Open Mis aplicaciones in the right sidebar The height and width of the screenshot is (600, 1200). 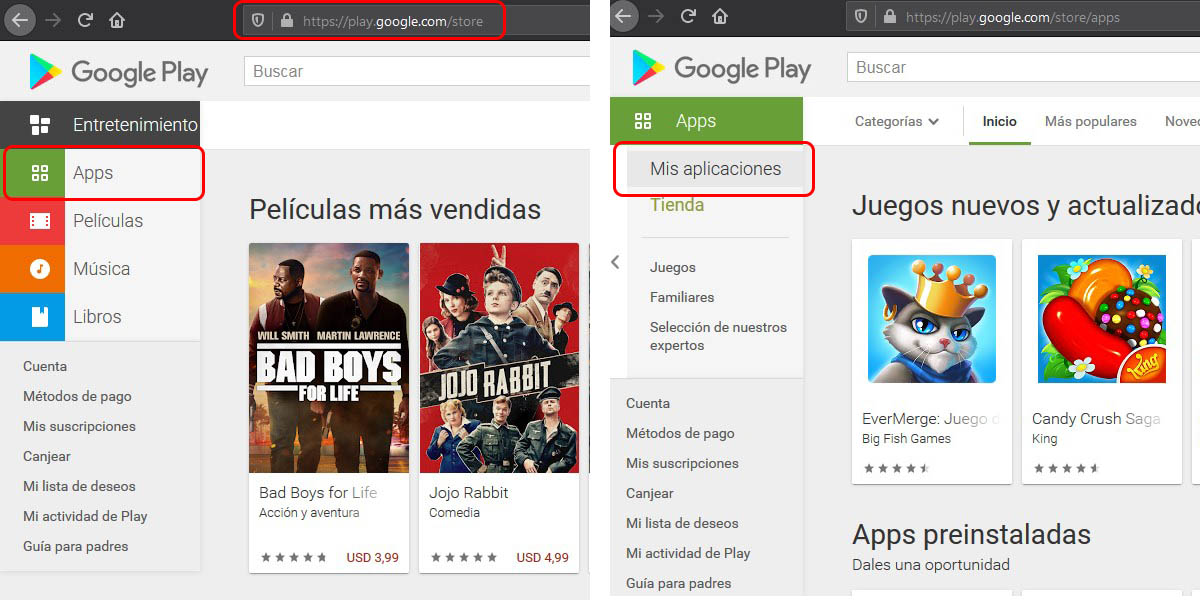pyautogui.click(x=715, y=169)
